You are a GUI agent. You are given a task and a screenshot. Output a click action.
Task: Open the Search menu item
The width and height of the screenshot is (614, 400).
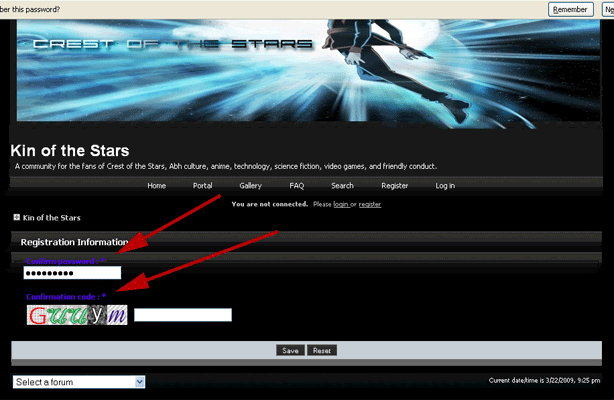click(342, 186)
